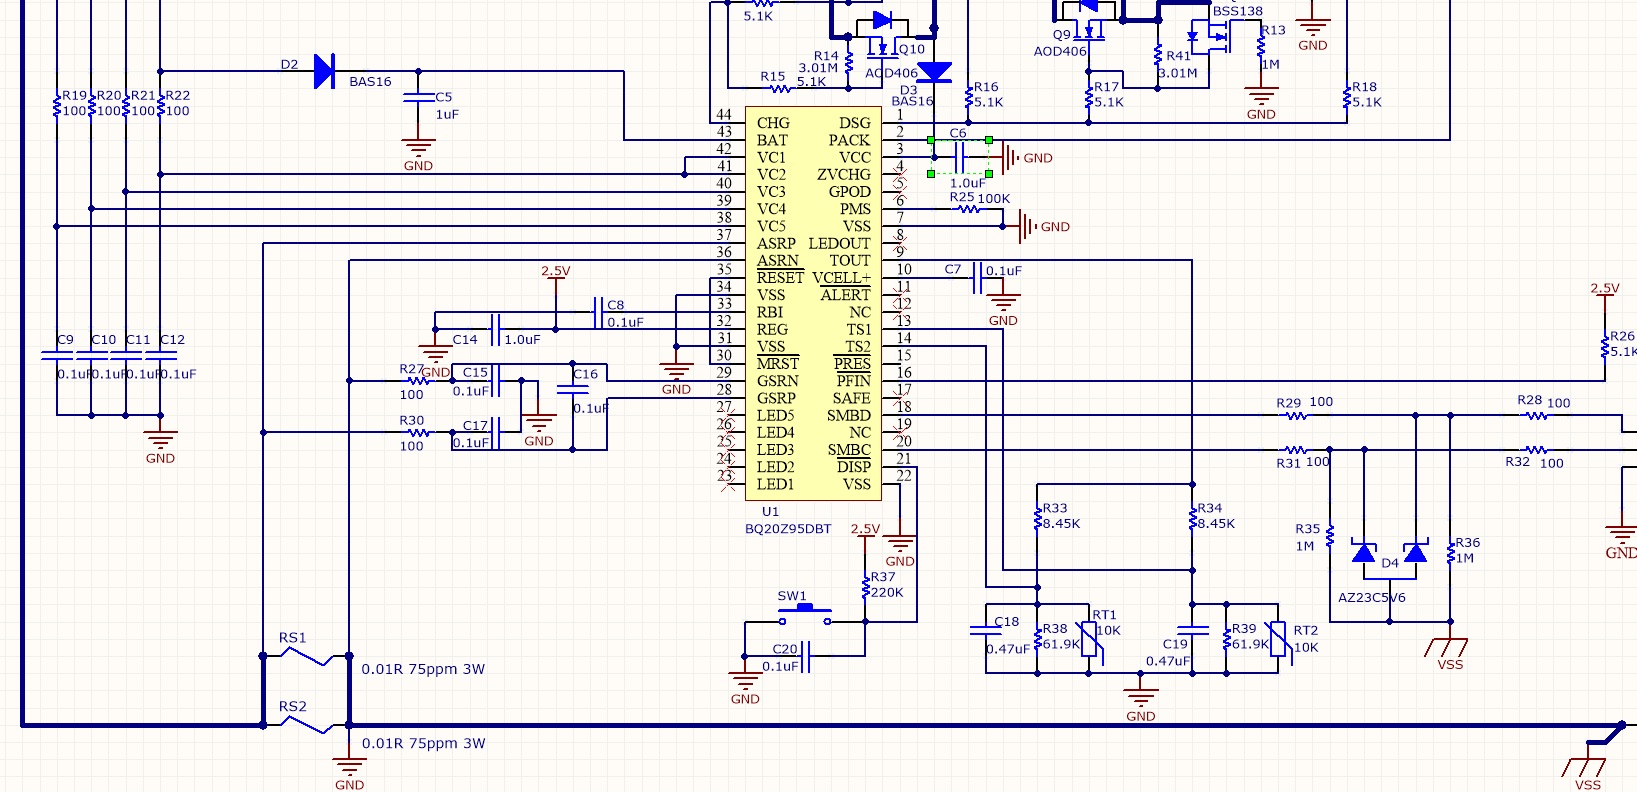Screen dimensions: 1637x793
Task: Select the '0.01R 75ppm 3W' label of RS2
Action: point(423,743)
